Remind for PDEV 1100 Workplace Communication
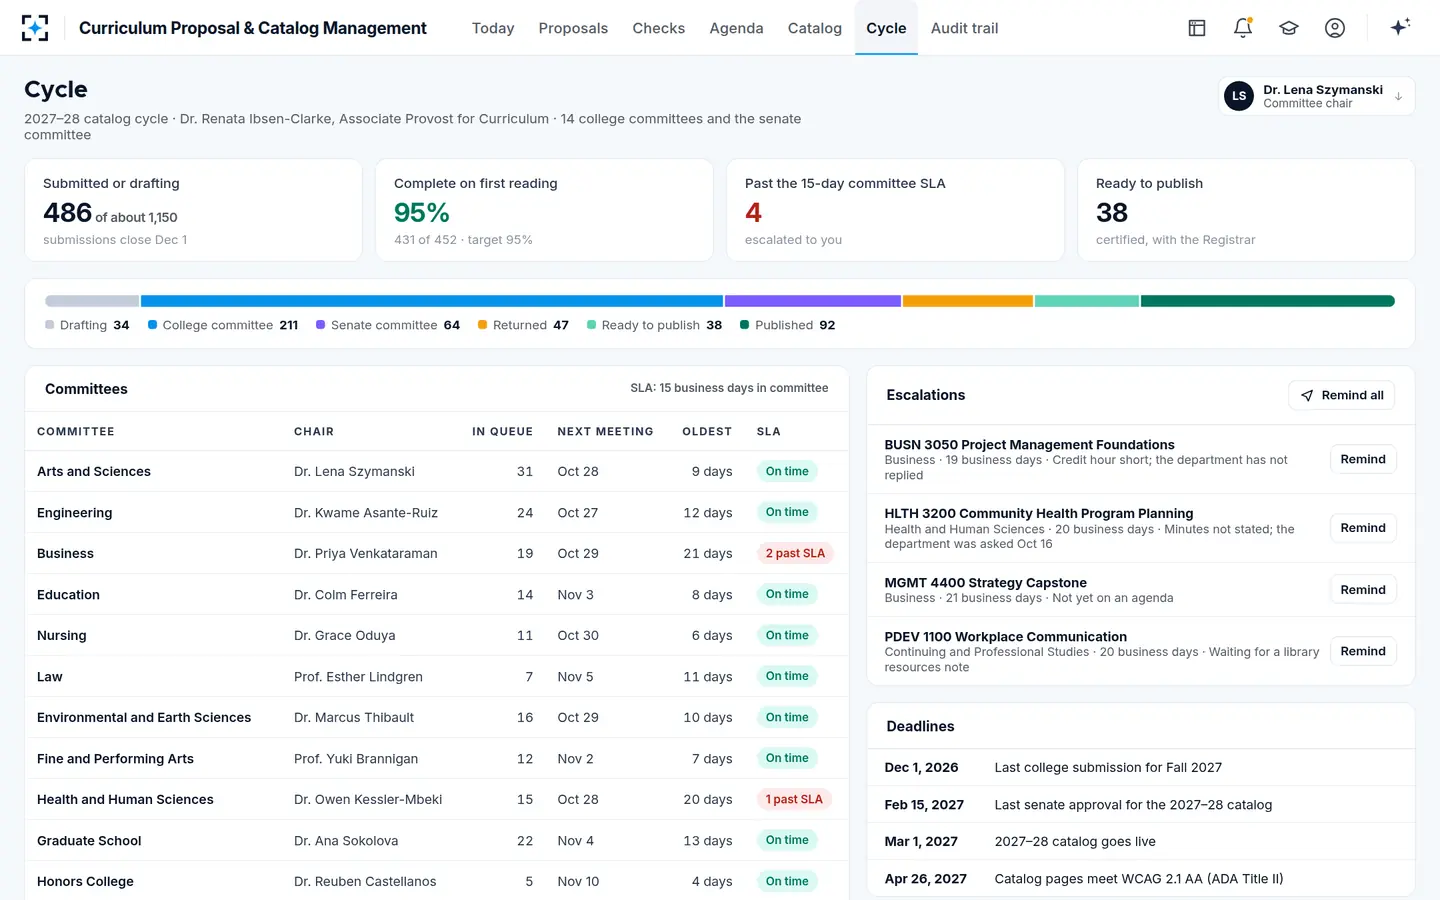The height and width of the screenshot is (900, 1440). point(1363,651)
